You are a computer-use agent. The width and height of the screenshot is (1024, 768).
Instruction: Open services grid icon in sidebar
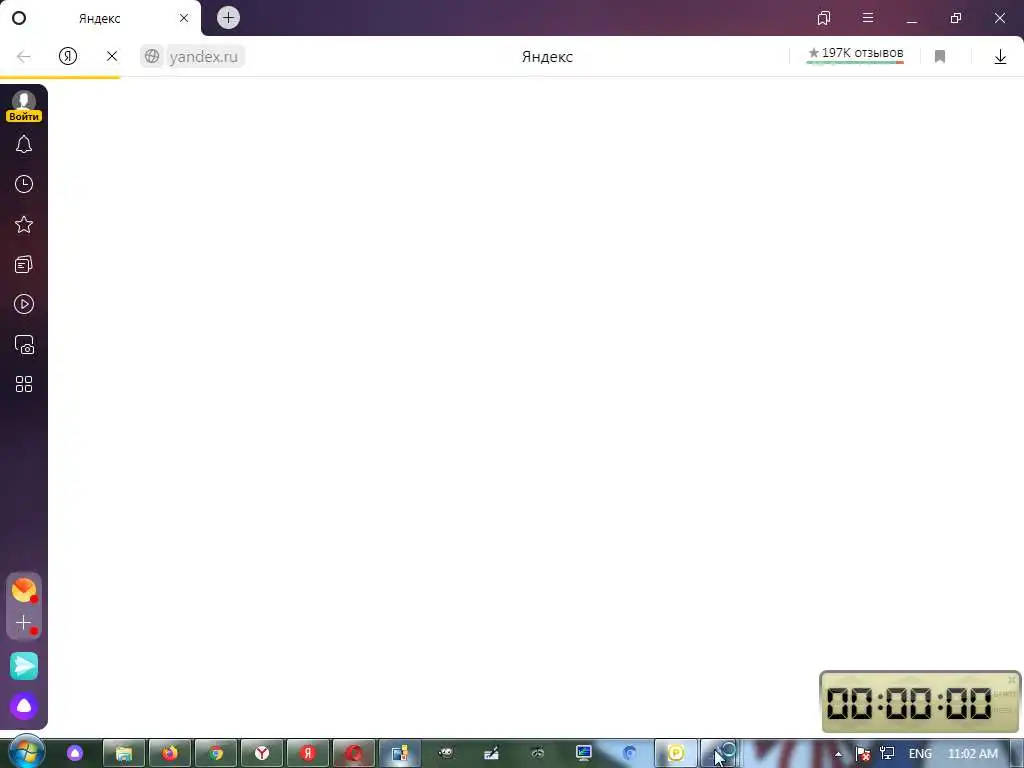tap(24, 384)
